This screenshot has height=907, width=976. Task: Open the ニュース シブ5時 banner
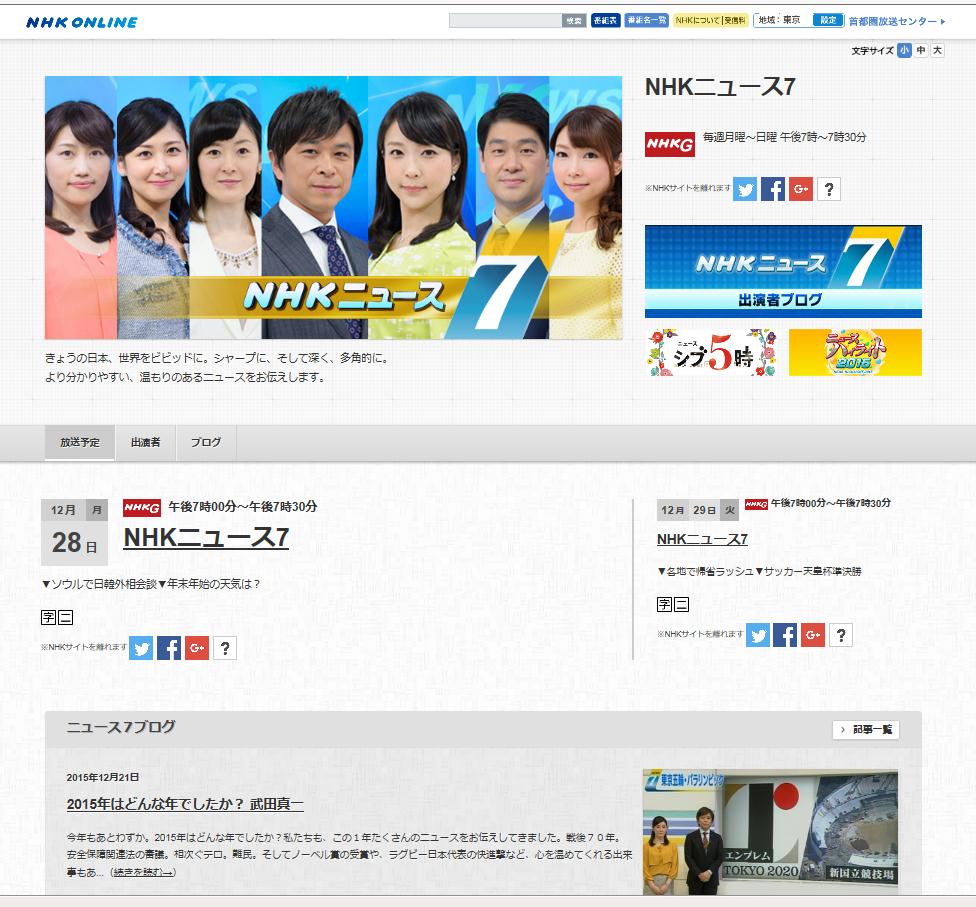(x=711, y=352)
